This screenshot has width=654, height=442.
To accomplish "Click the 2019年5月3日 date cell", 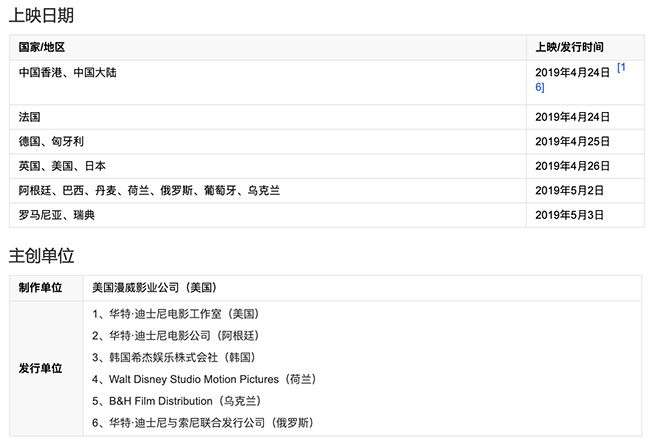I will [x=567, y=215].
